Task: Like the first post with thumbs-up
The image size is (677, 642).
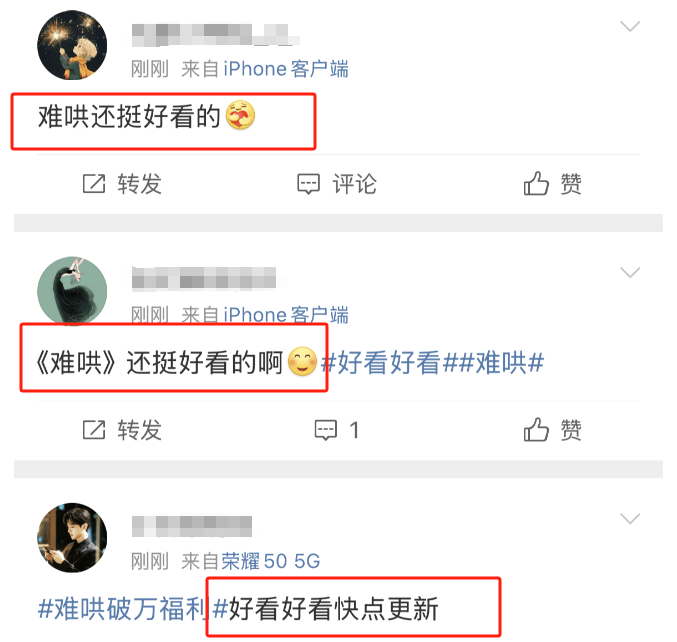Action: pos(536,183)
